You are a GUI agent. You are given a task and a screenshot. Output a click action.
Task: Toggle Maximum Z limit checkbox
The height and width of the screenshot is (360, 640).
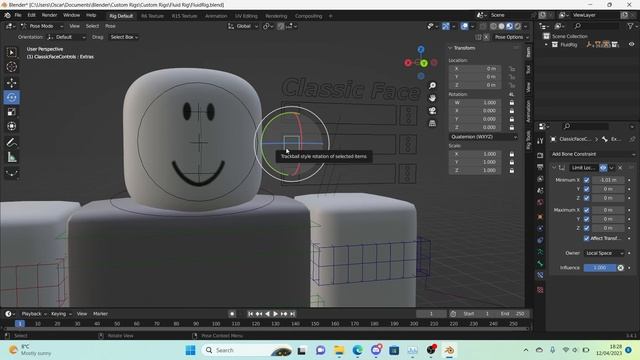587,228
